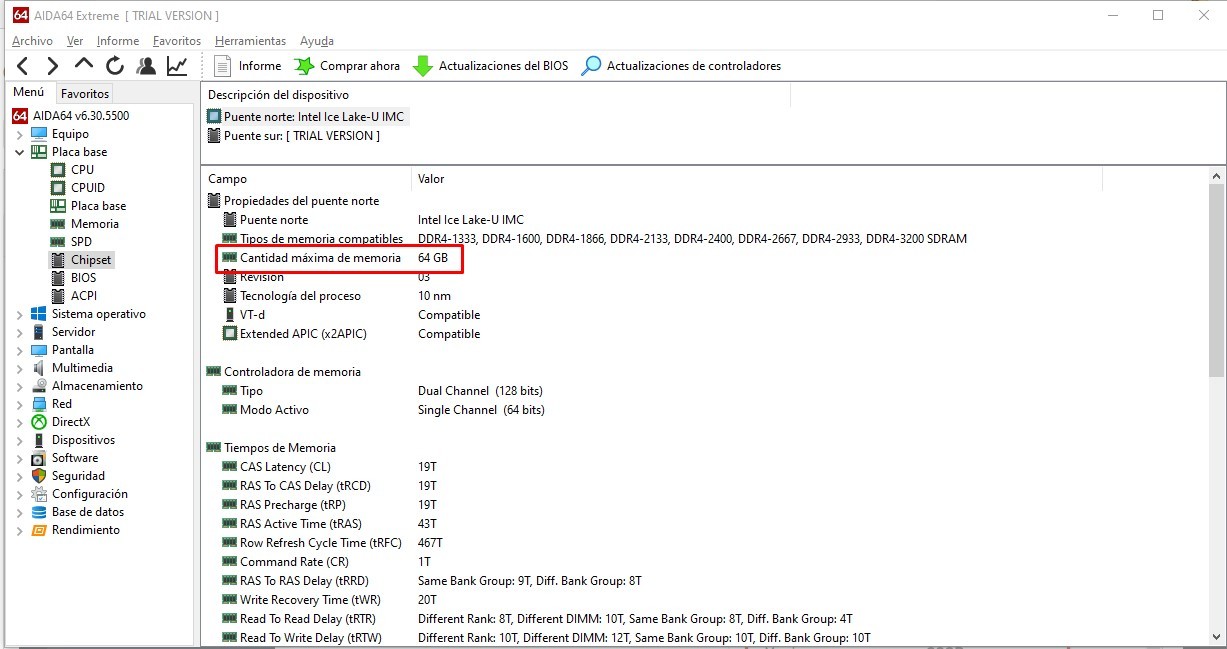The height and width of the screenshot is (649, 1227).
Task: Expand the Sistema operativo node
Action: click(20, 314)
